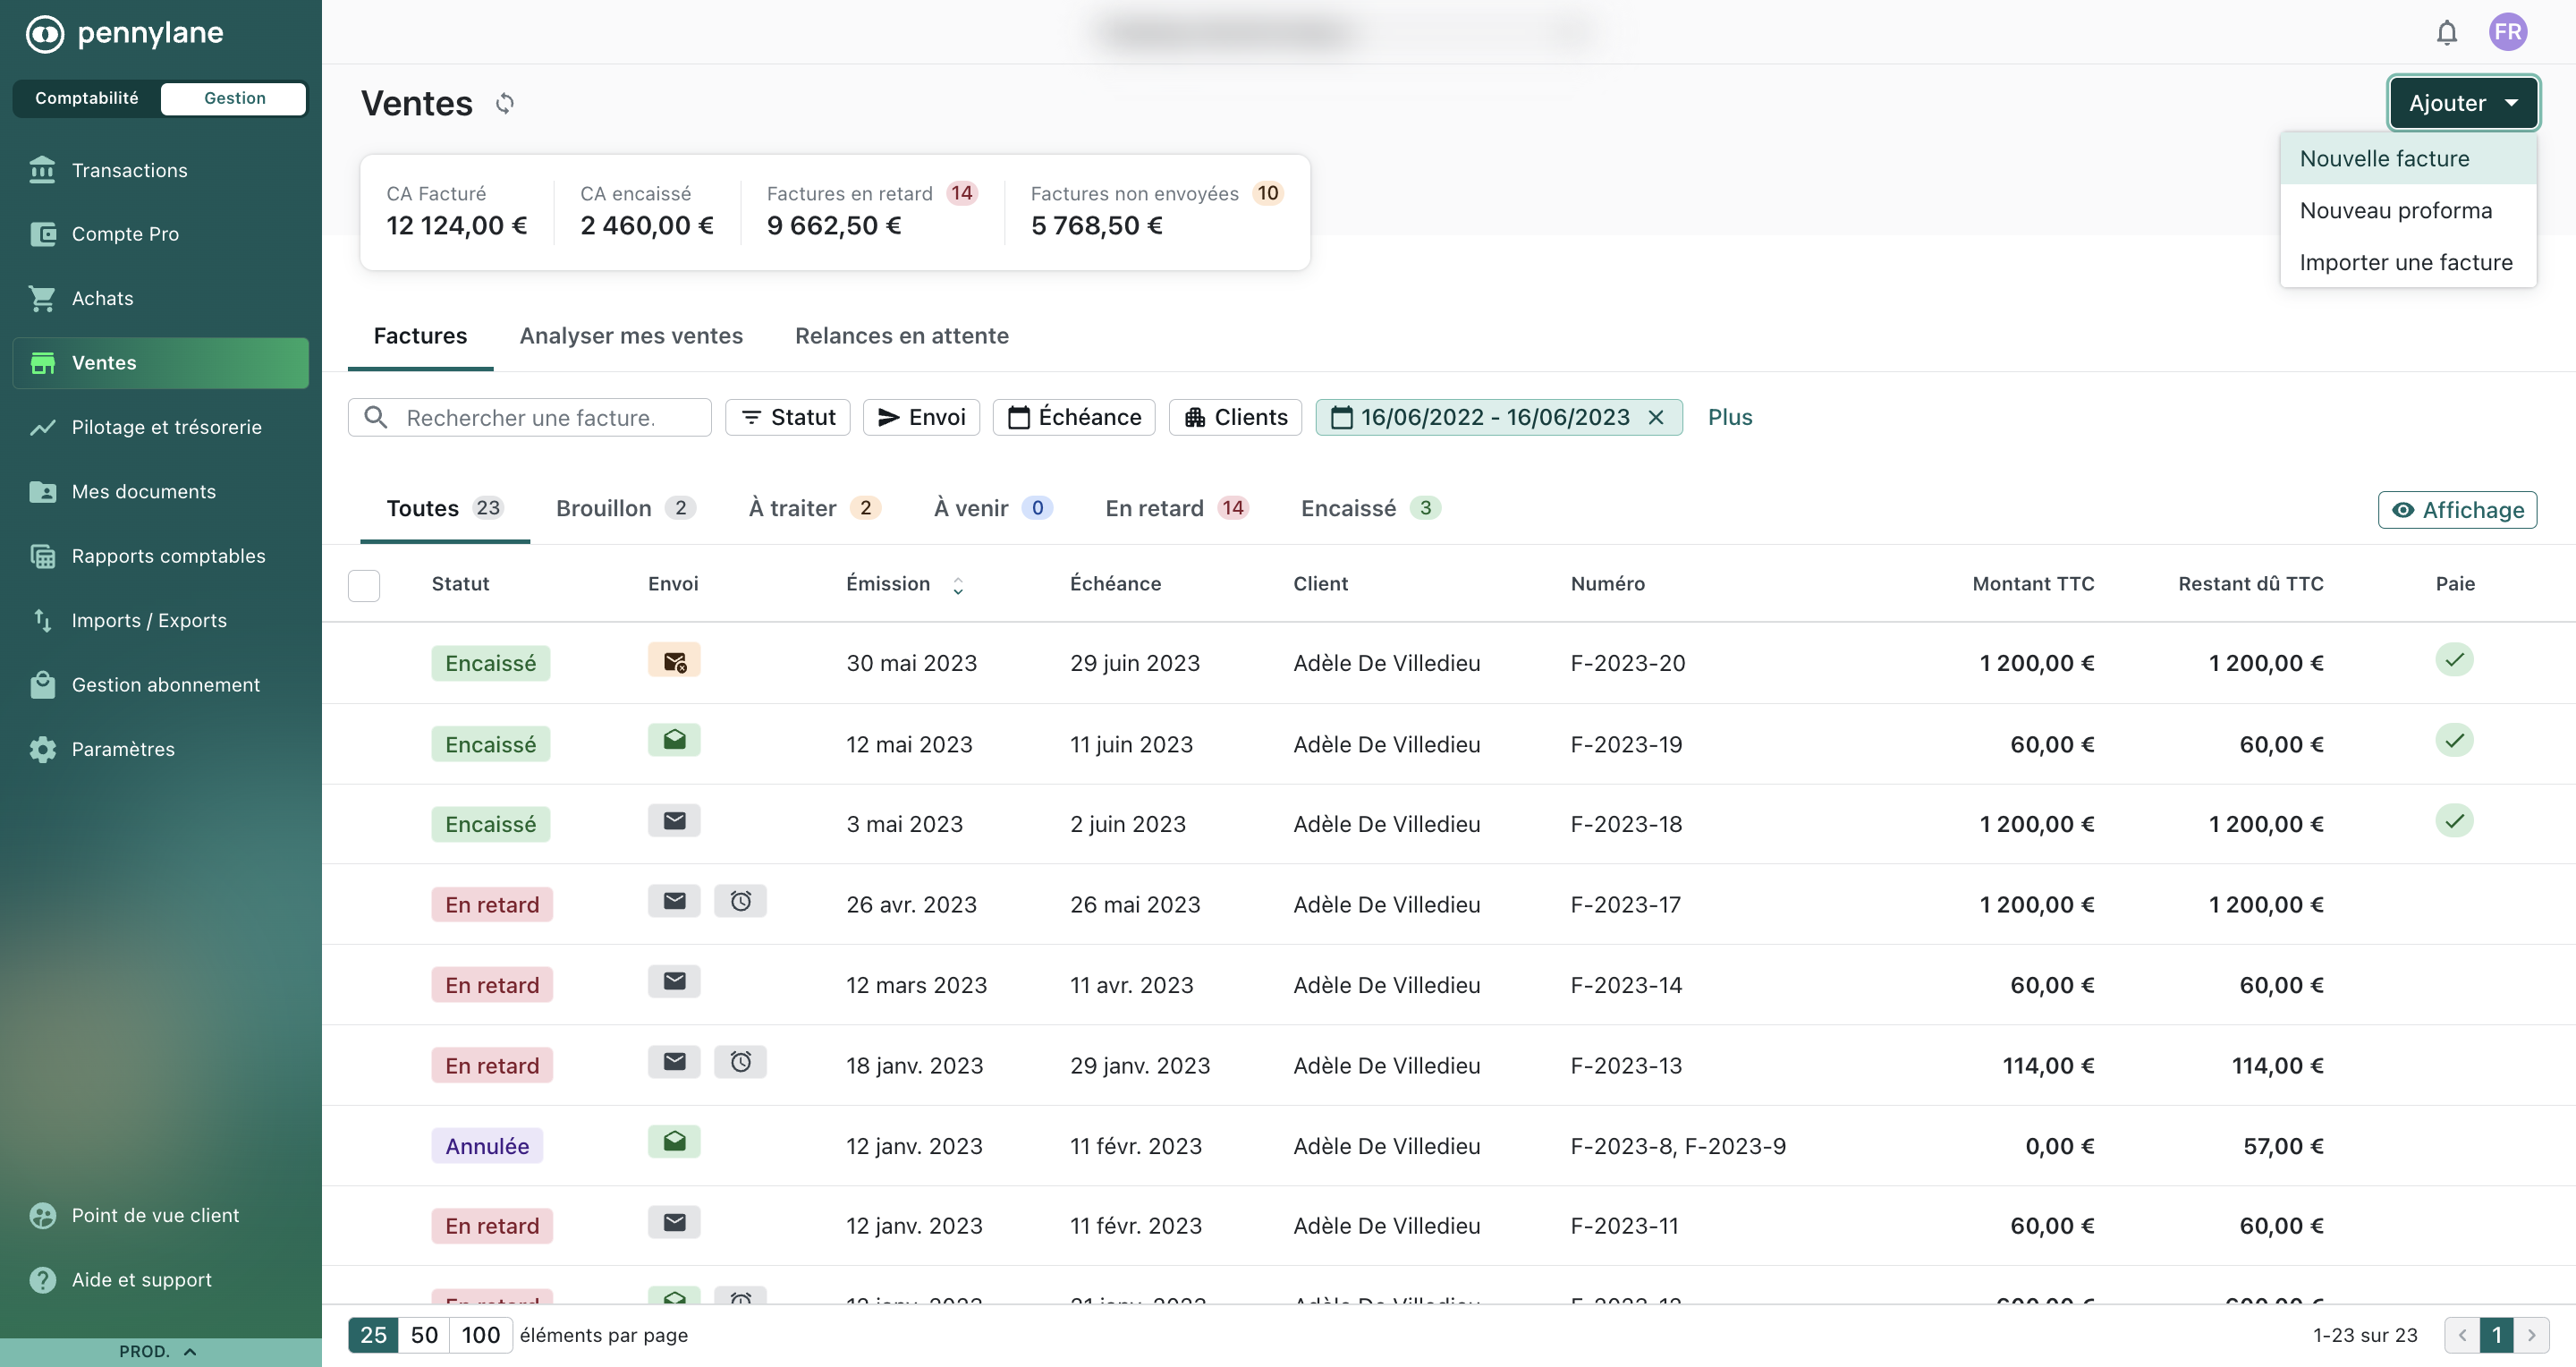
Task: Go to Achats cart icon
Action: (42, 298)
